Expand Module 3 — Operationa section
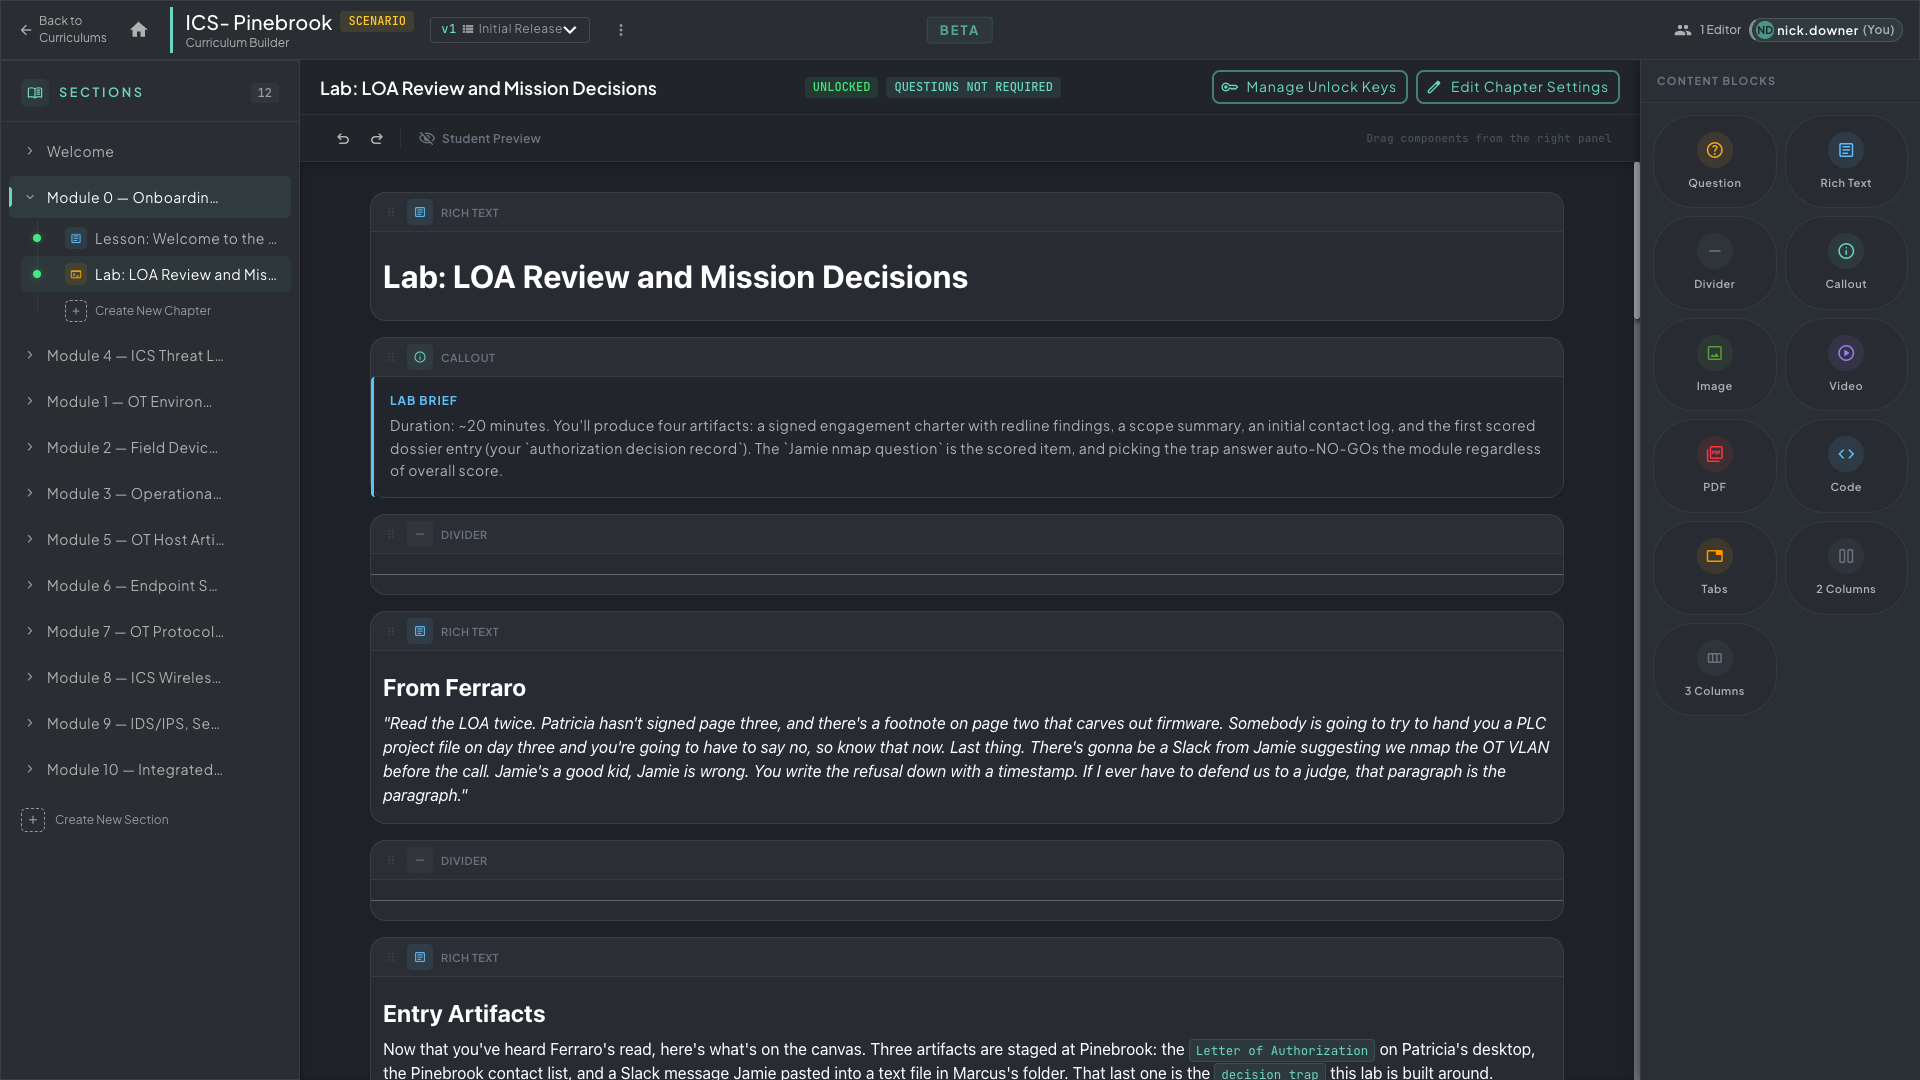 [x=30, y=493]
